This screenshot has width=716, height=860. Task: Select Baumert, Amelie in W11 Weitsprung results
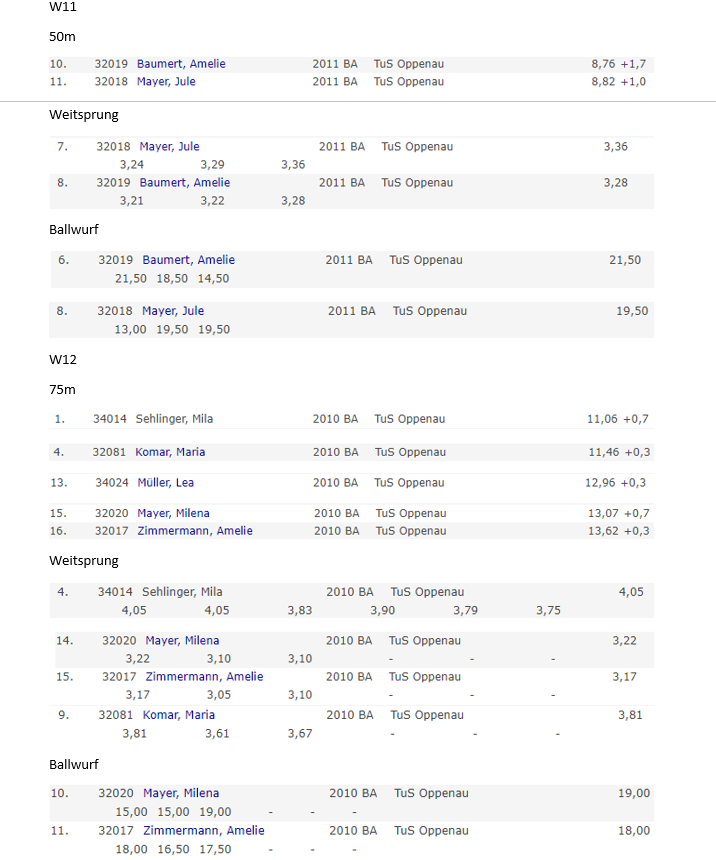[184, 183]
